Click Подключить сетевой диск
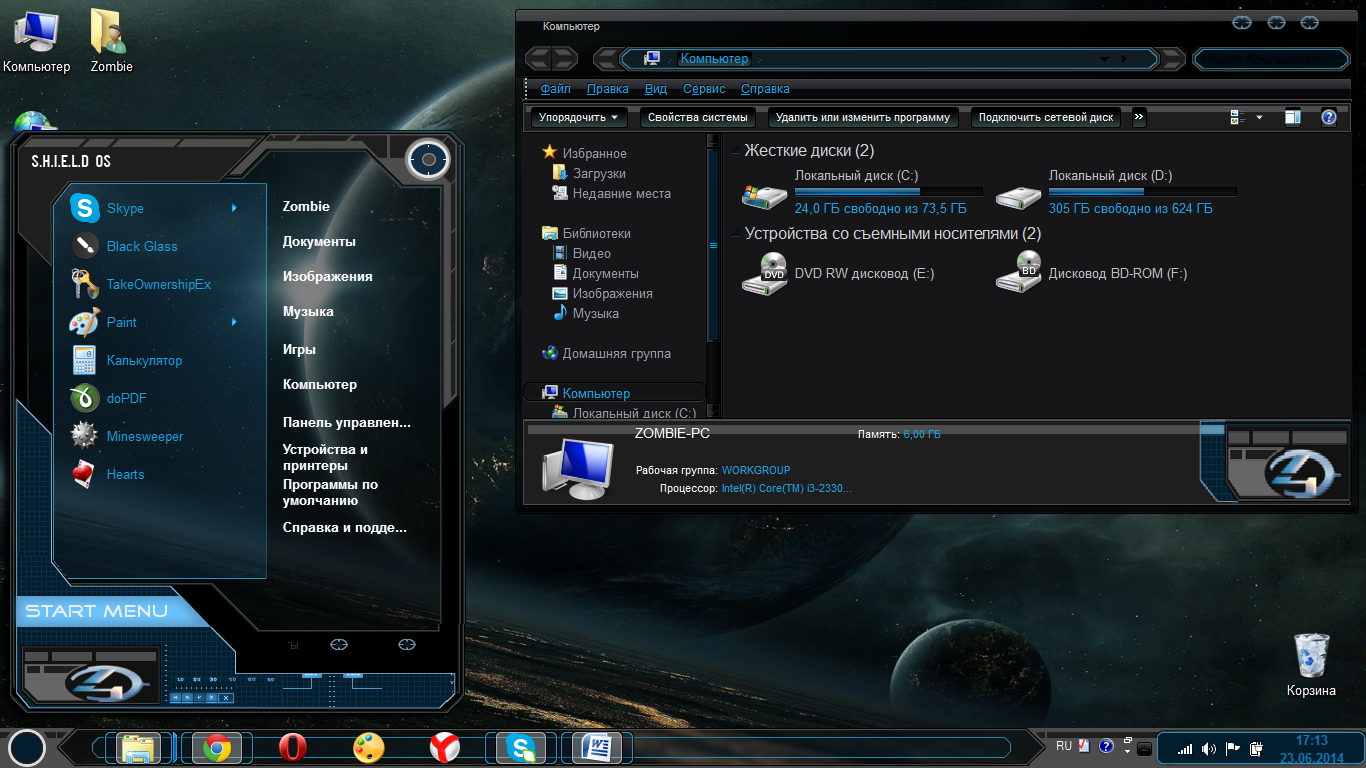This screenshot has width=1366, height=768. tap(1046, 117)
